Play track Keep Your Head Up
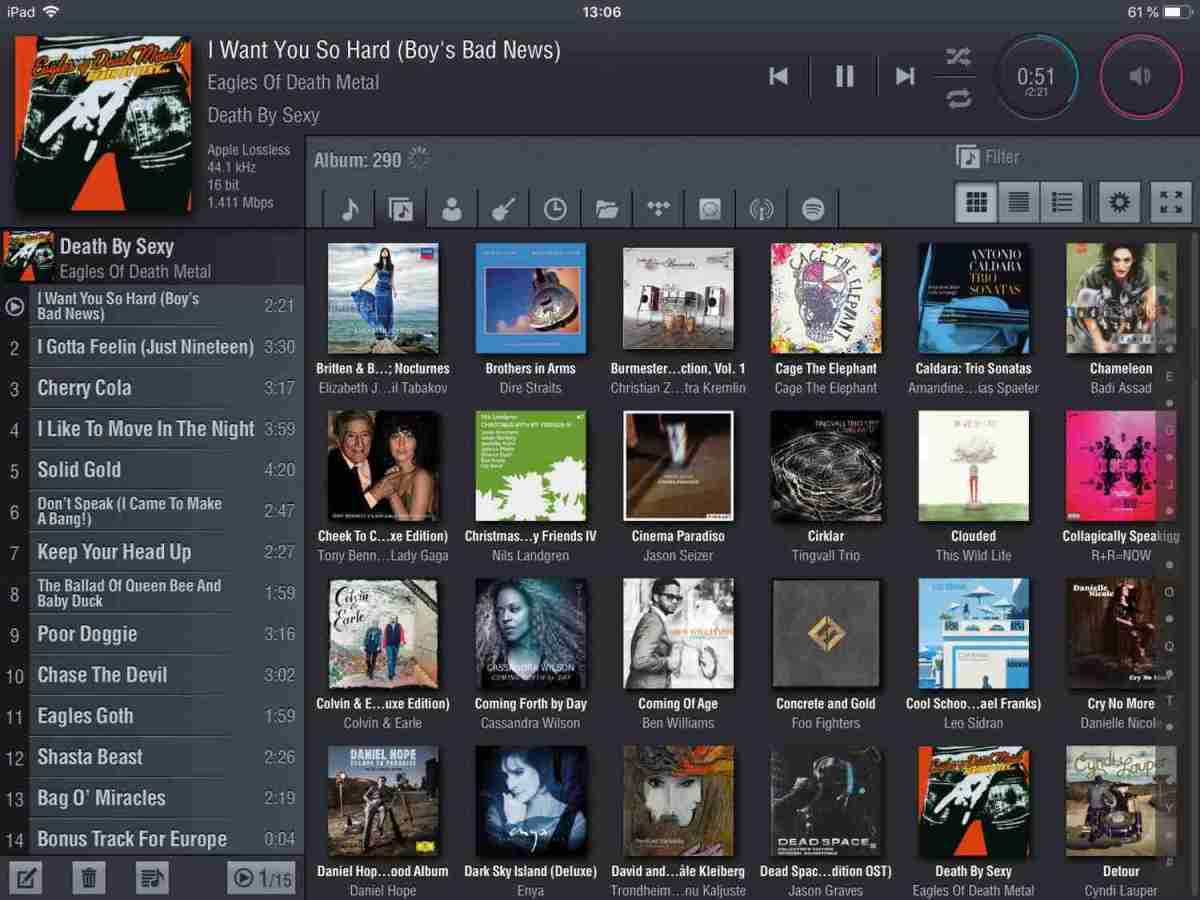The width and height of the screenshot is (1200, 900). click(x=152, y=552)
